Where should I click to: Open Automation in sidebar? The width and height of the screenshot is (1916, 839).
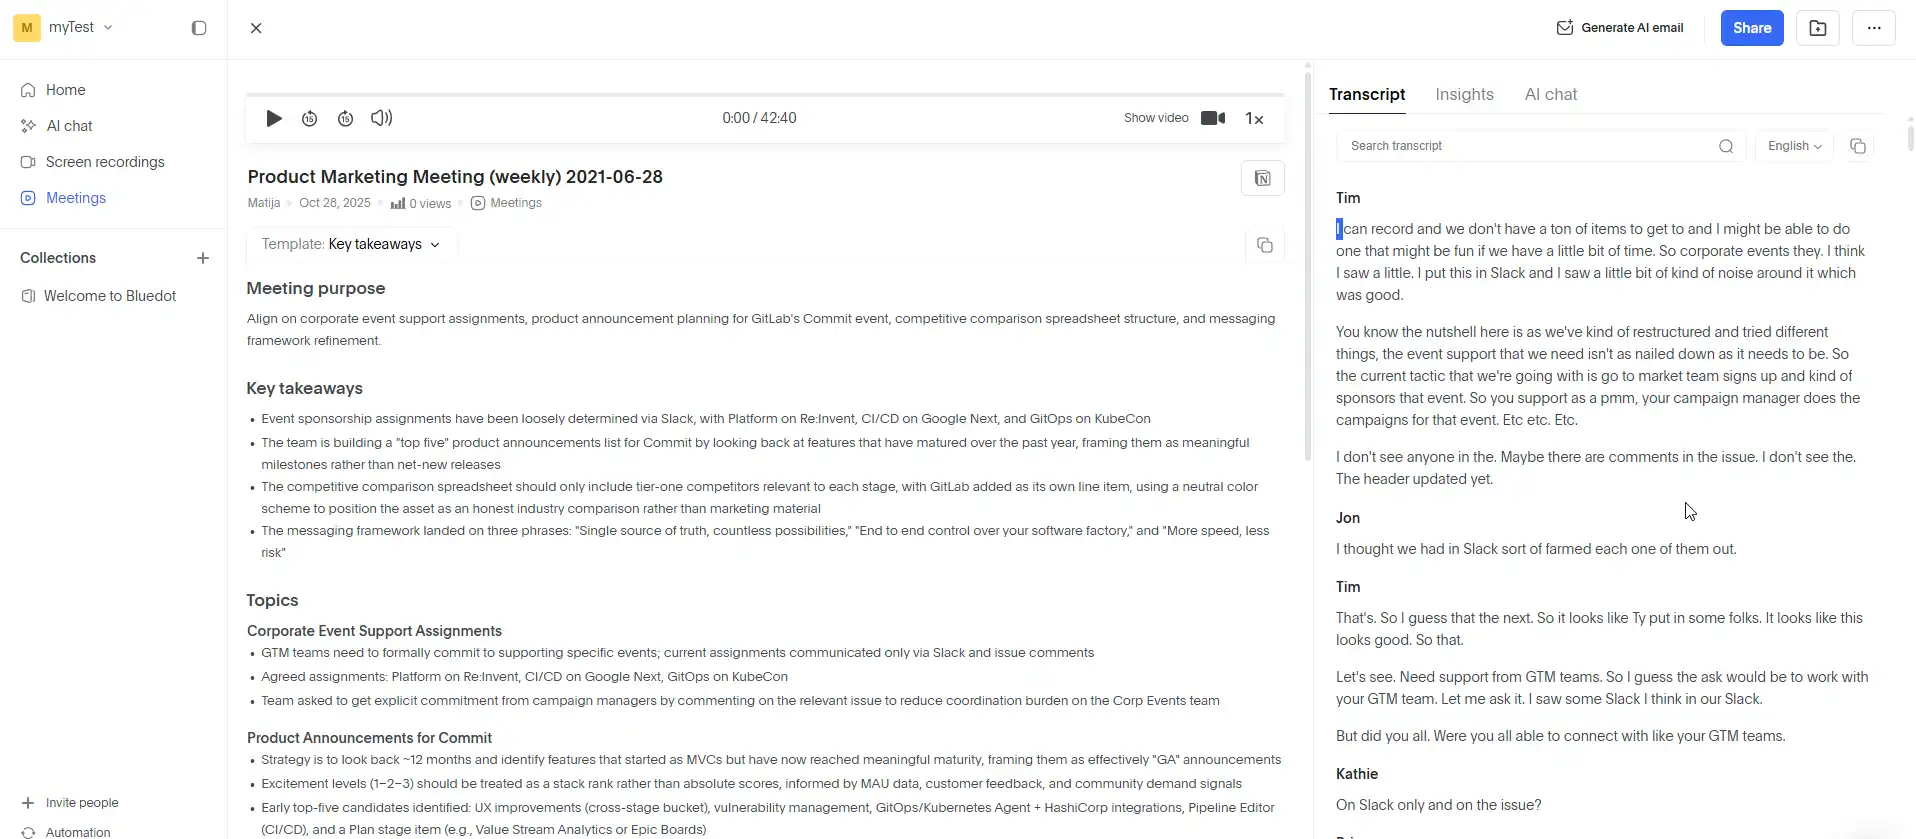click(78, 832)
